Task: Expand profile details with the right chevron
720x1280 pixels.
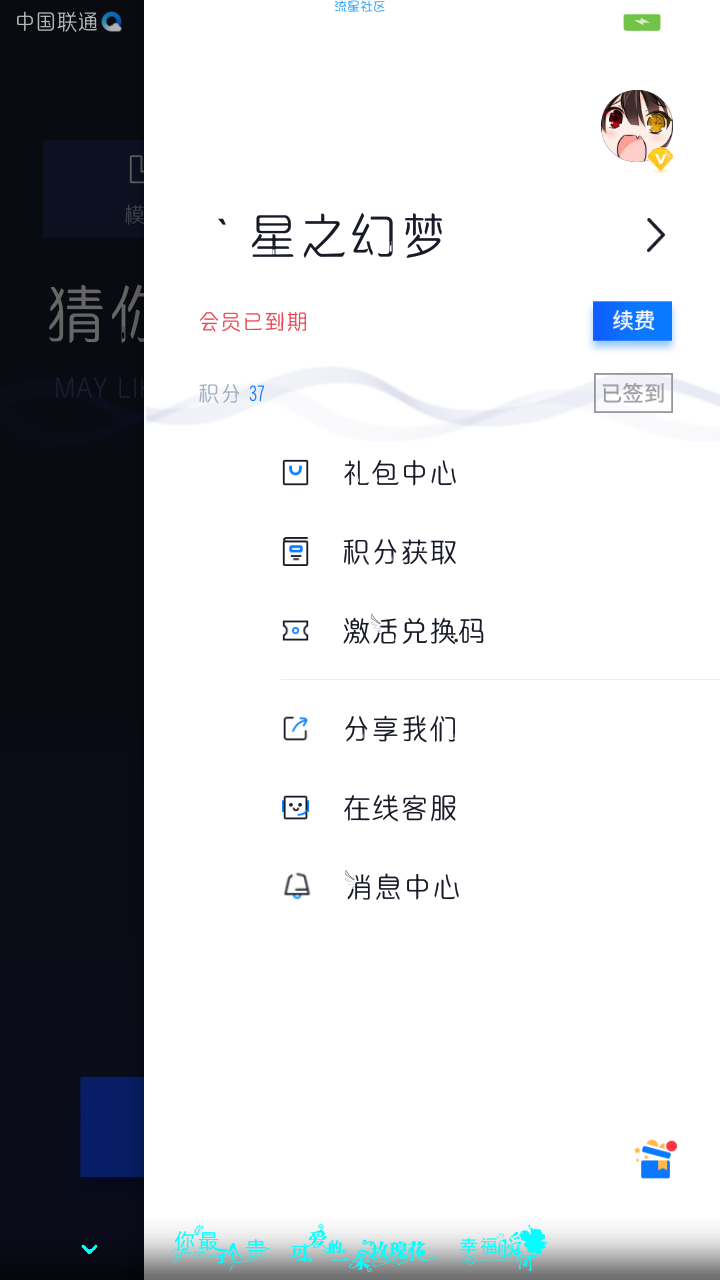Action: pyautogui.click(x=655, y=235)
